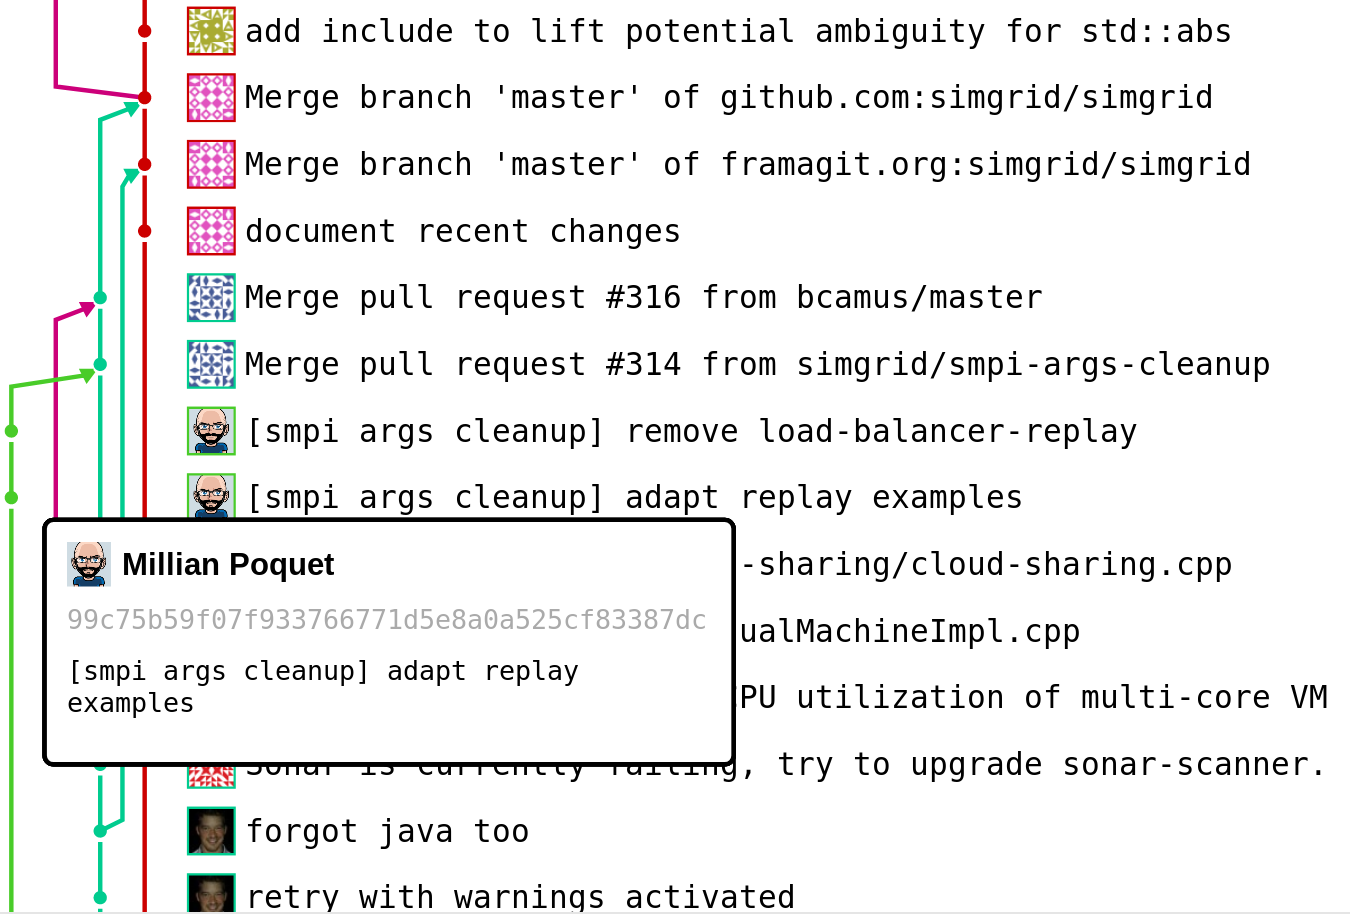Click Millian Poquet's avatar in the tooltip
The height and width of the screenshot is (917, 1350).
(x=89, y=565)
